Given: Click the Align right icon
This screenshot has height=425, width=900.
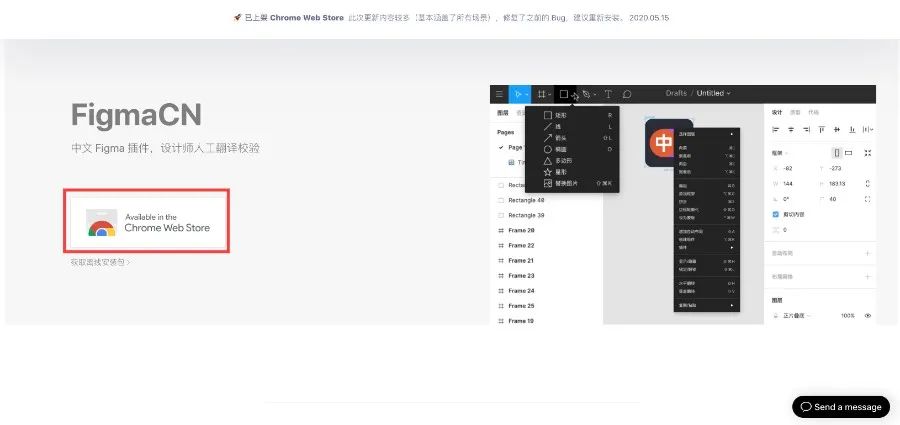Looking at the screenshot, I should pyautogui.click(x=806, y=130).
